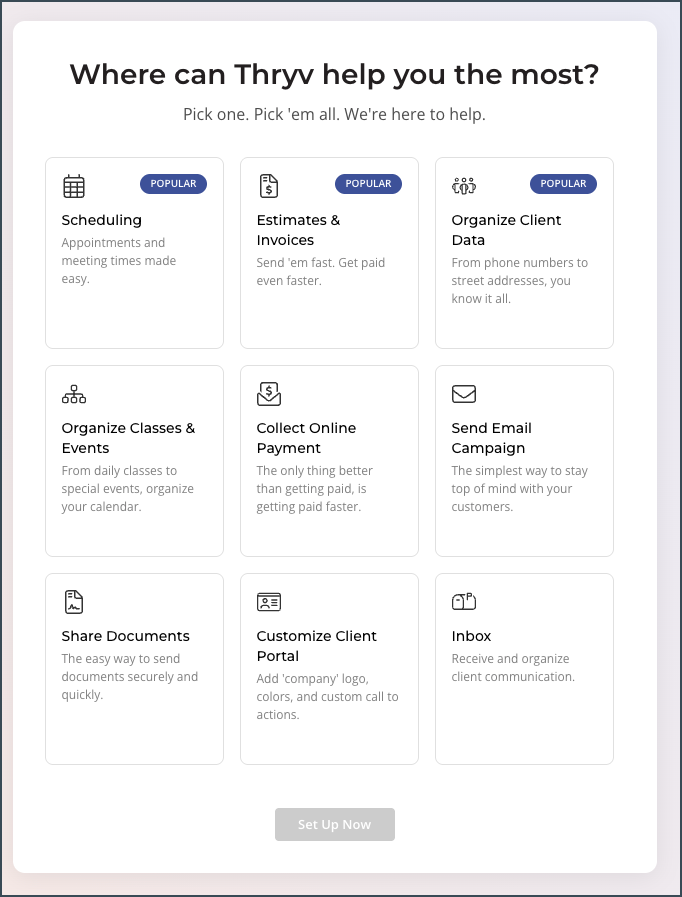
Task: Click the envelope icon on Send Email Campaign
Action: coord(464,394)
